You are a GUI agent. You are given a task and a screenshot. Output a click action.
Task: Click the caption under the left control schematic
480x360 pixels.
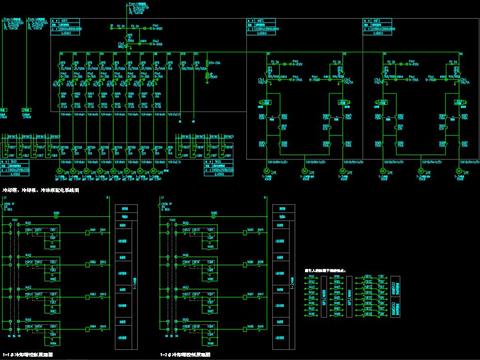pyautogui.click(x=28, y=355)
